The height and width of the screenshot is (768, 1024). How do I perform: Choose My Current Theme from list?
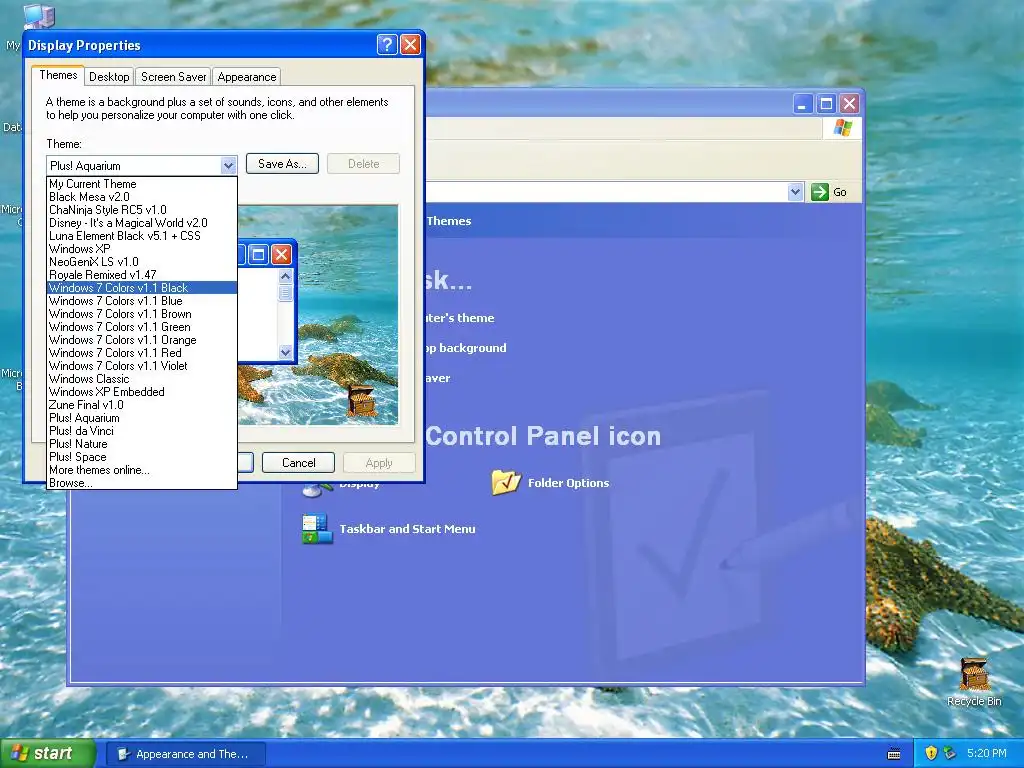point(142,184)
